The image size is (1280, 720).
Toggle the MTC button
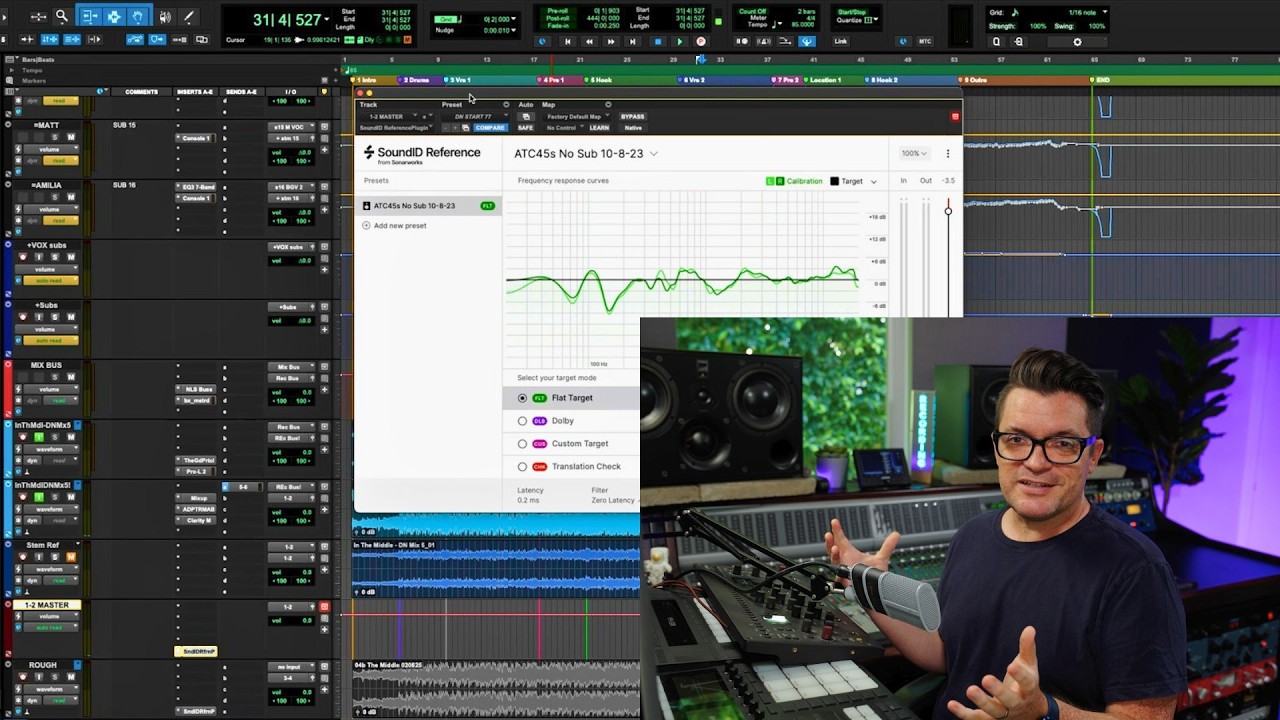click(926, 41)
